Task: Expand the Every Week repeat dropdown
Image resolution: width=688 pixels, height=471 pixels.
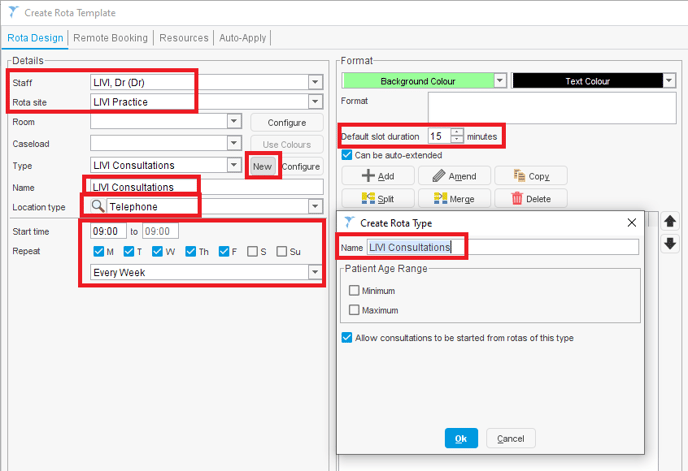Action: coord(315,272)
